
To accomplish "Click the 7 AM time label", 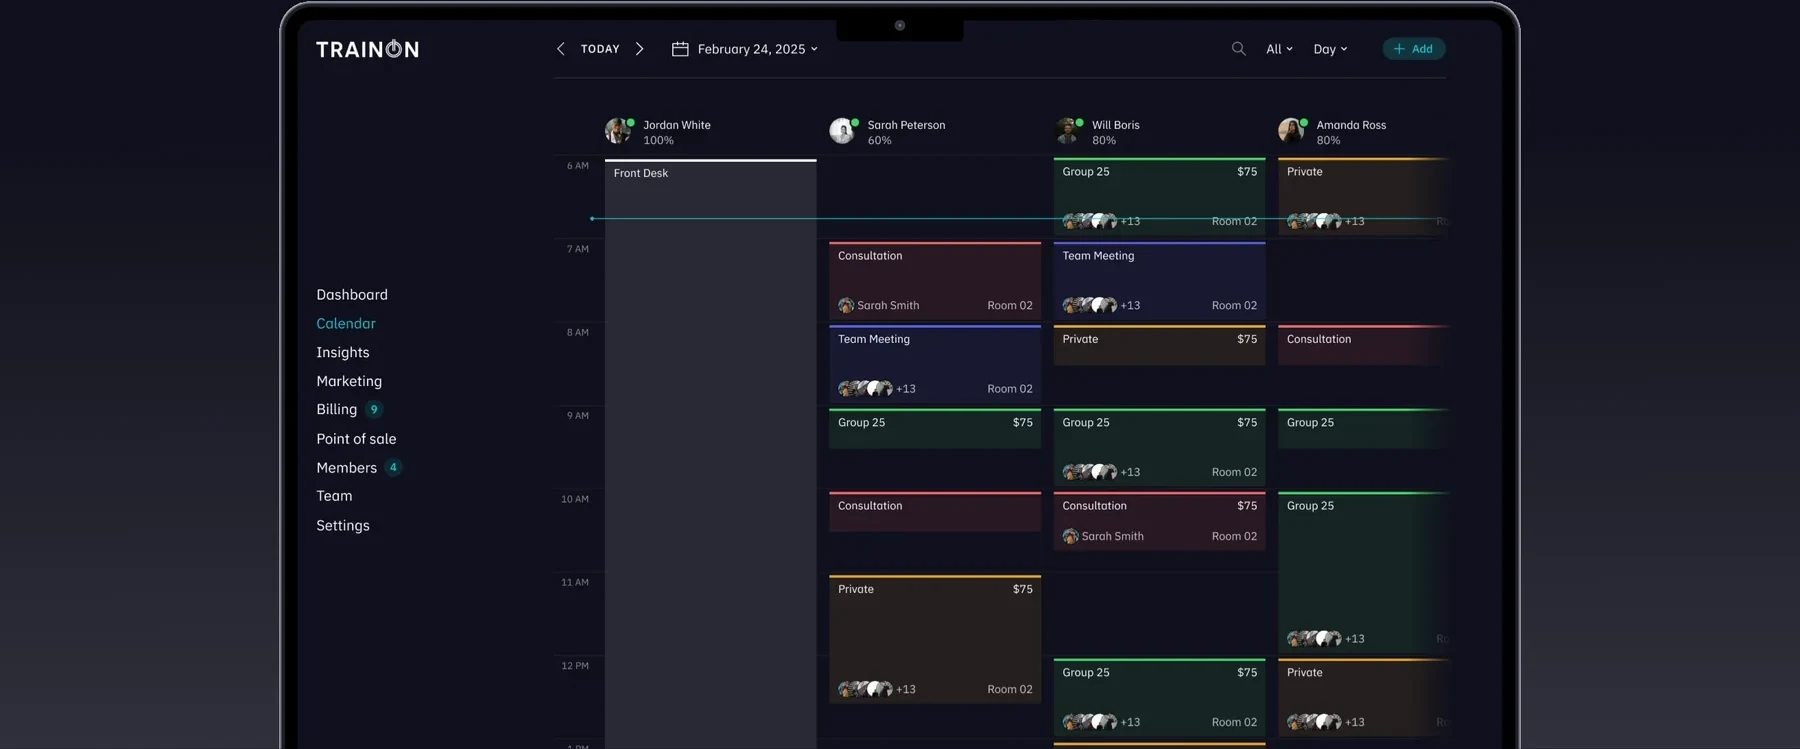I will click(578, 249).
